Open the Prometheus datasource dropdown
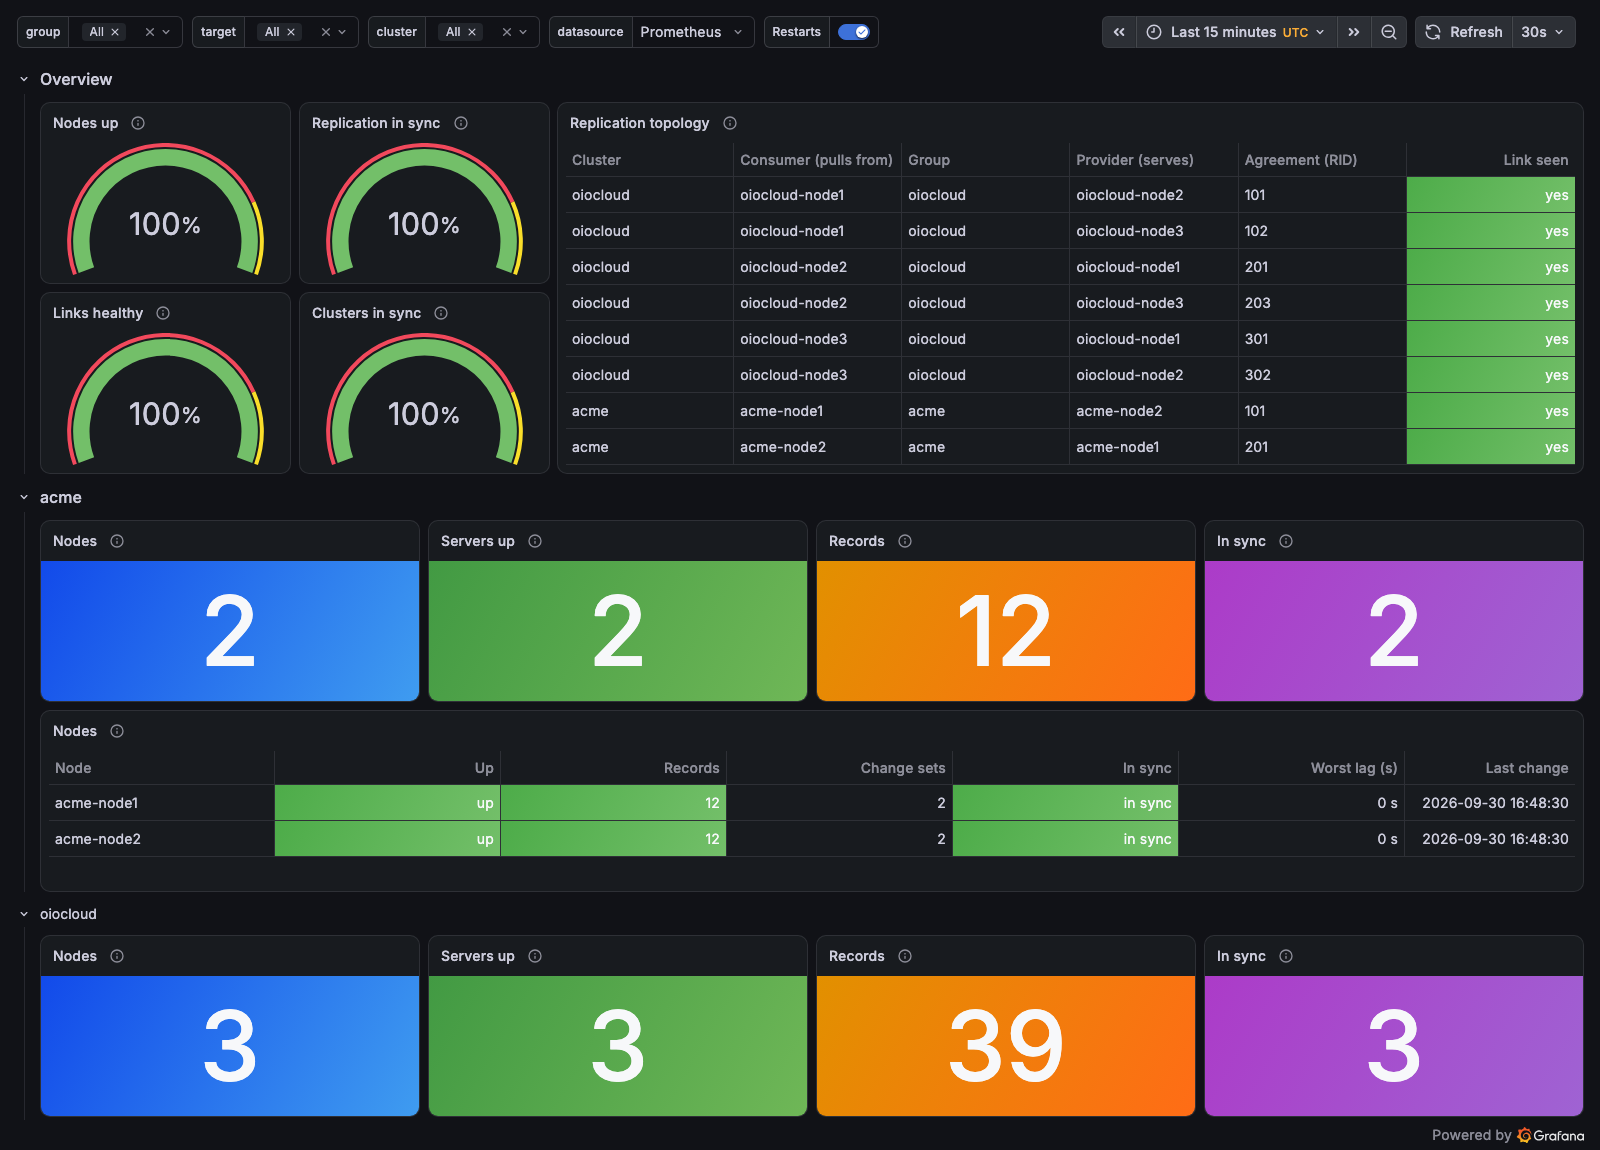 pyautogui.click(x=693, y=32)
